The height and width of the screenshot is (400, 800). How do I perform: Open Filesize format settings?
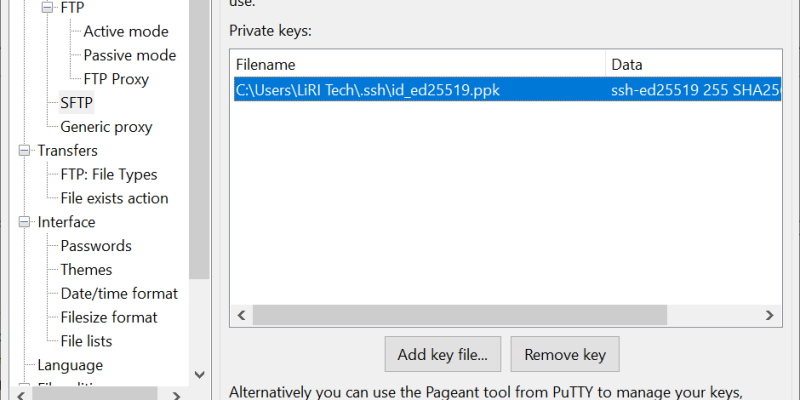pos(109,318)
